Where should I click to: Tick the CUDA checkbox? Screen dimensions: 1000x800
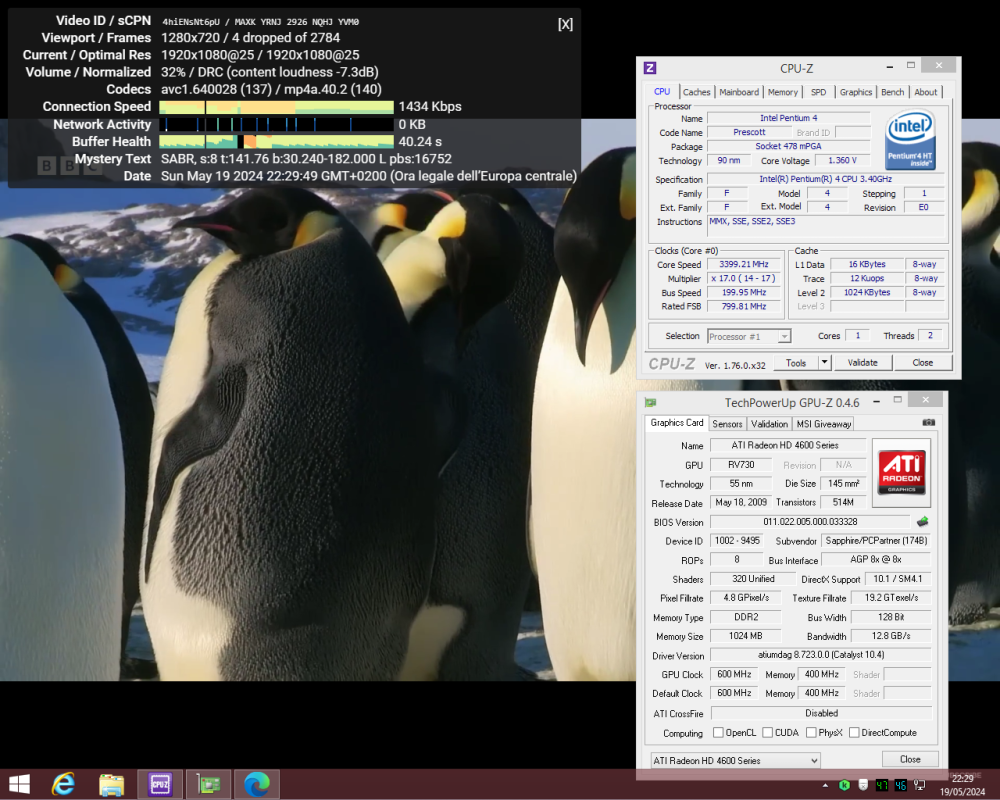point(768,733)
